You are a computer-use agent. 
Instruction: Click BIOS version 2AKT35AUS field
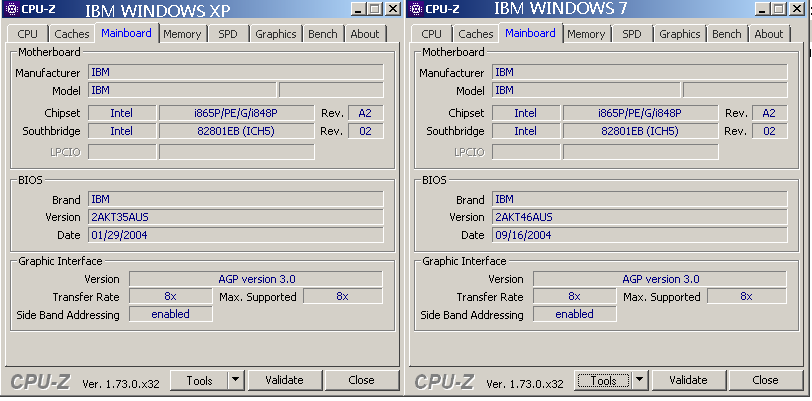click(236, 217)
